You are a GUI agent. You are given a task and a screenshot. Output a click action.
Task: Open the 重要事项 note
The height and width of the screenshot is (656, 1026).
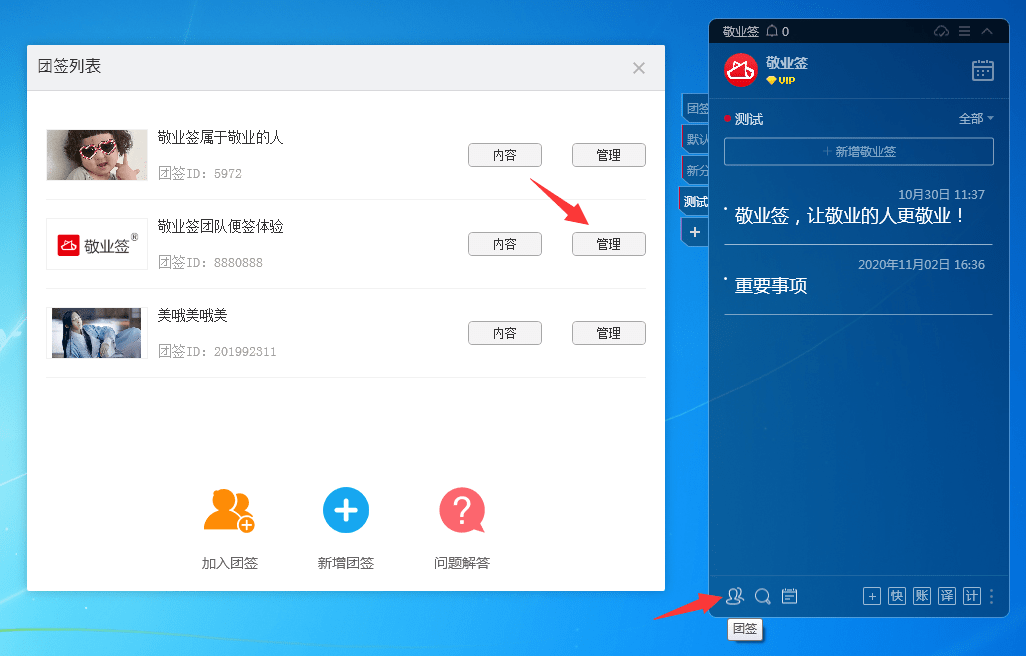[x=771, y=286]
